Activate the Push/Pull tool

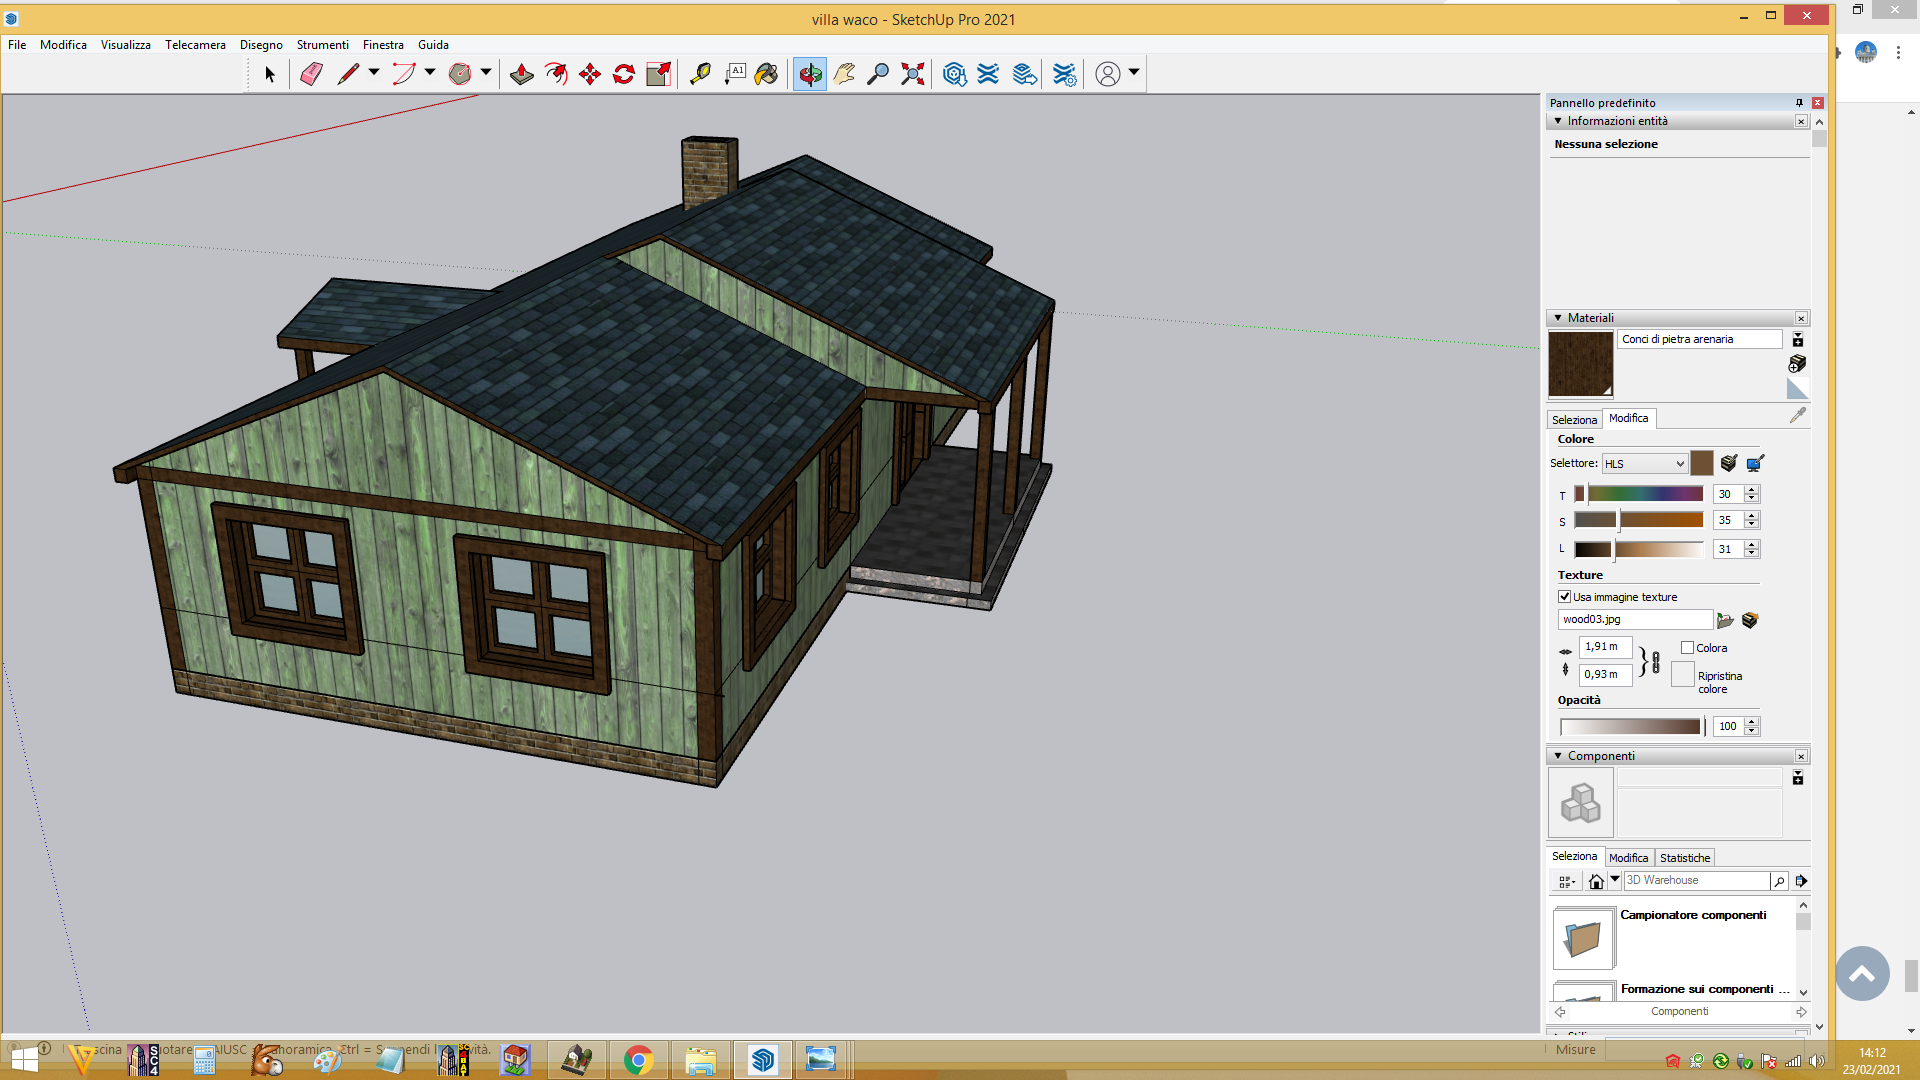point(521,74)
